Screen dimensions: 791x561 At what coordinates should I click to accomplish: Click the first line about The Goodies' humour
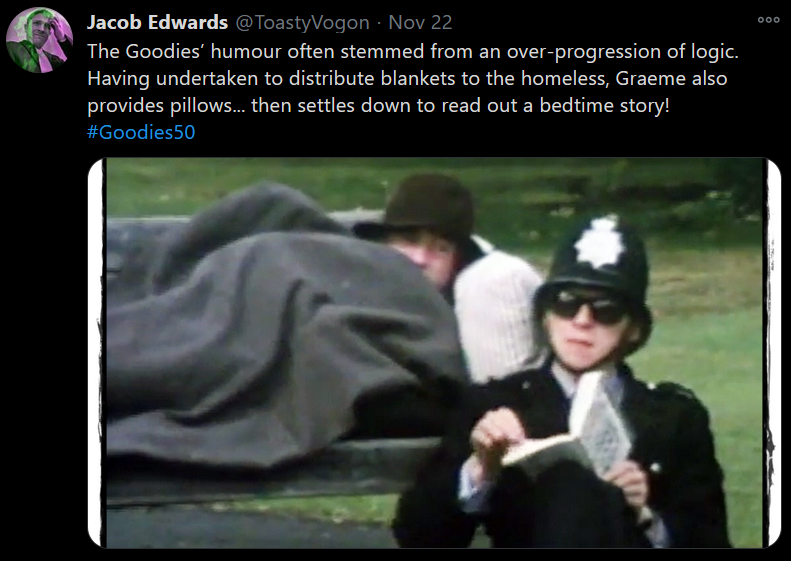(413, 51)
